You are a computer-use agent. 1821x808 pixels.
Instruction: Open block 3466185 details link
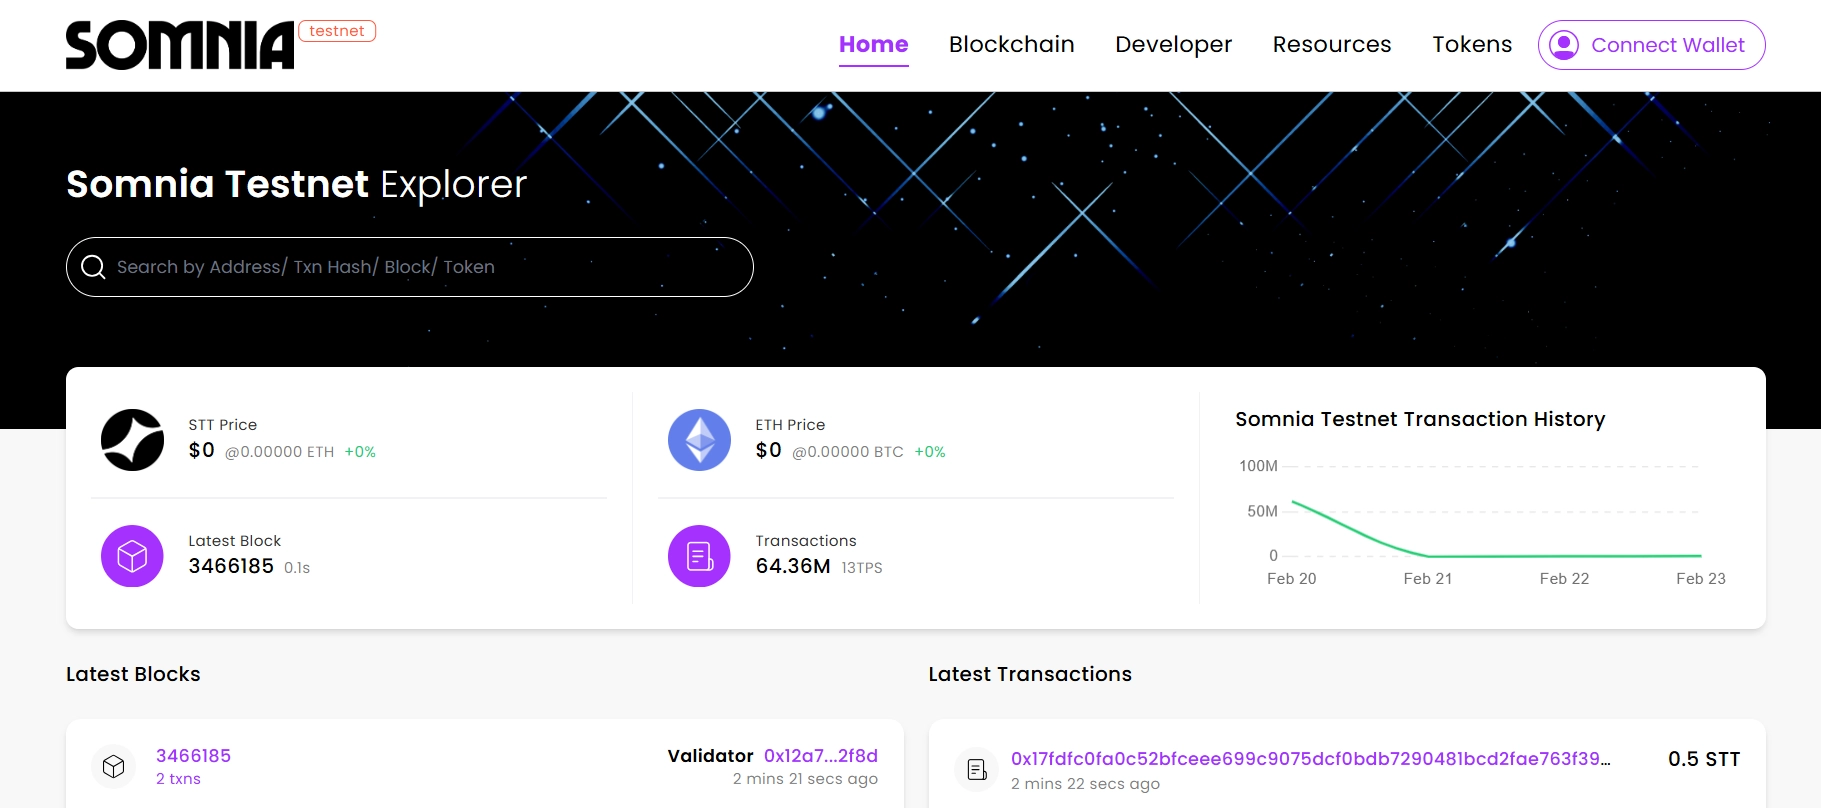193,756
